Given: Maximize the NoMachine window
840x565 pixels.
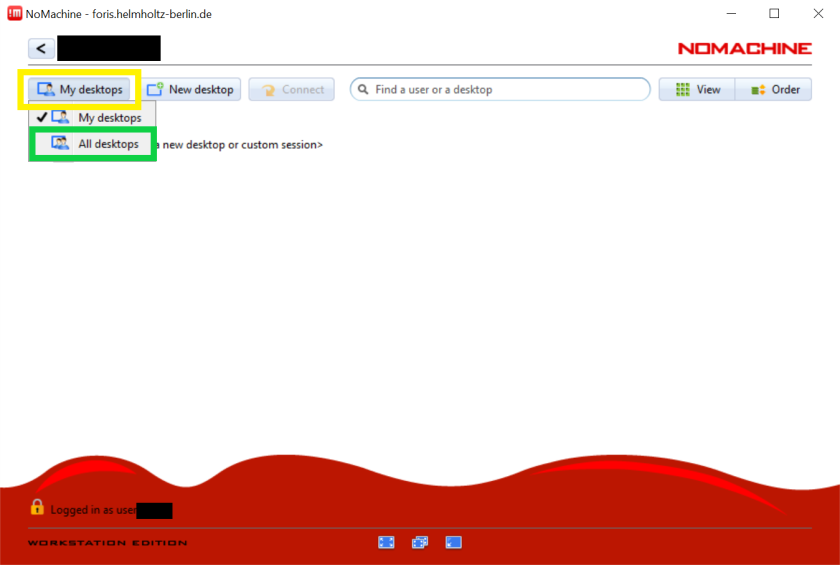Looking at the screenshot, I should point(774,13).
